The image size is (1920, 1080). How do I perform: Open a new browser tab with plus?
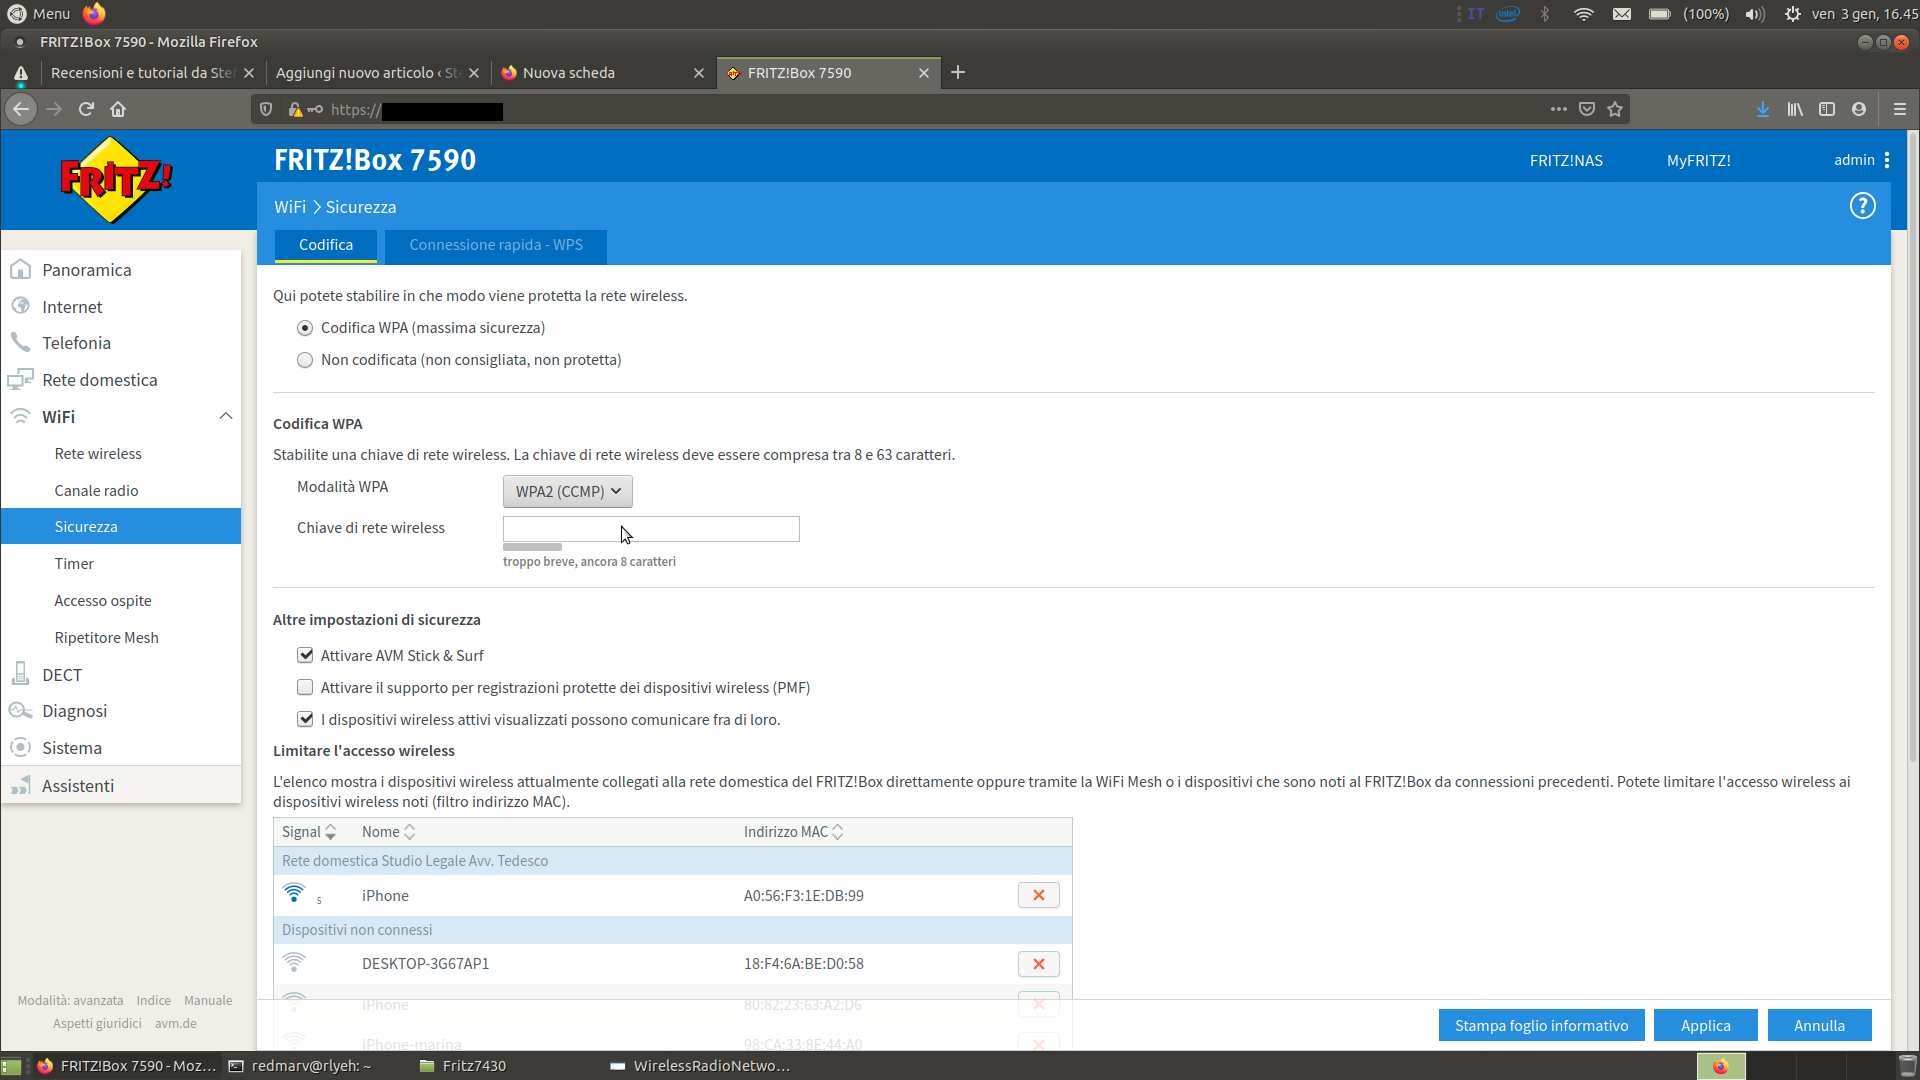pyautogui.click(x=958, y=72)
